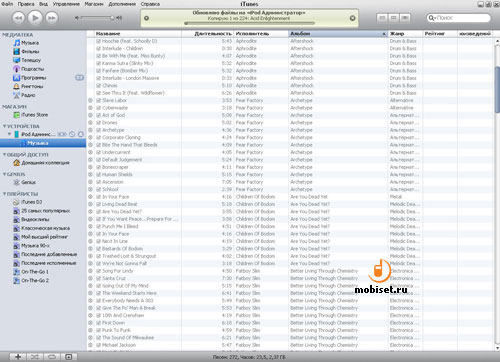Uncheck the Drones track checkbox
Image resolution: width=500 pixels, height=362 pixels.
click(98, 123)
